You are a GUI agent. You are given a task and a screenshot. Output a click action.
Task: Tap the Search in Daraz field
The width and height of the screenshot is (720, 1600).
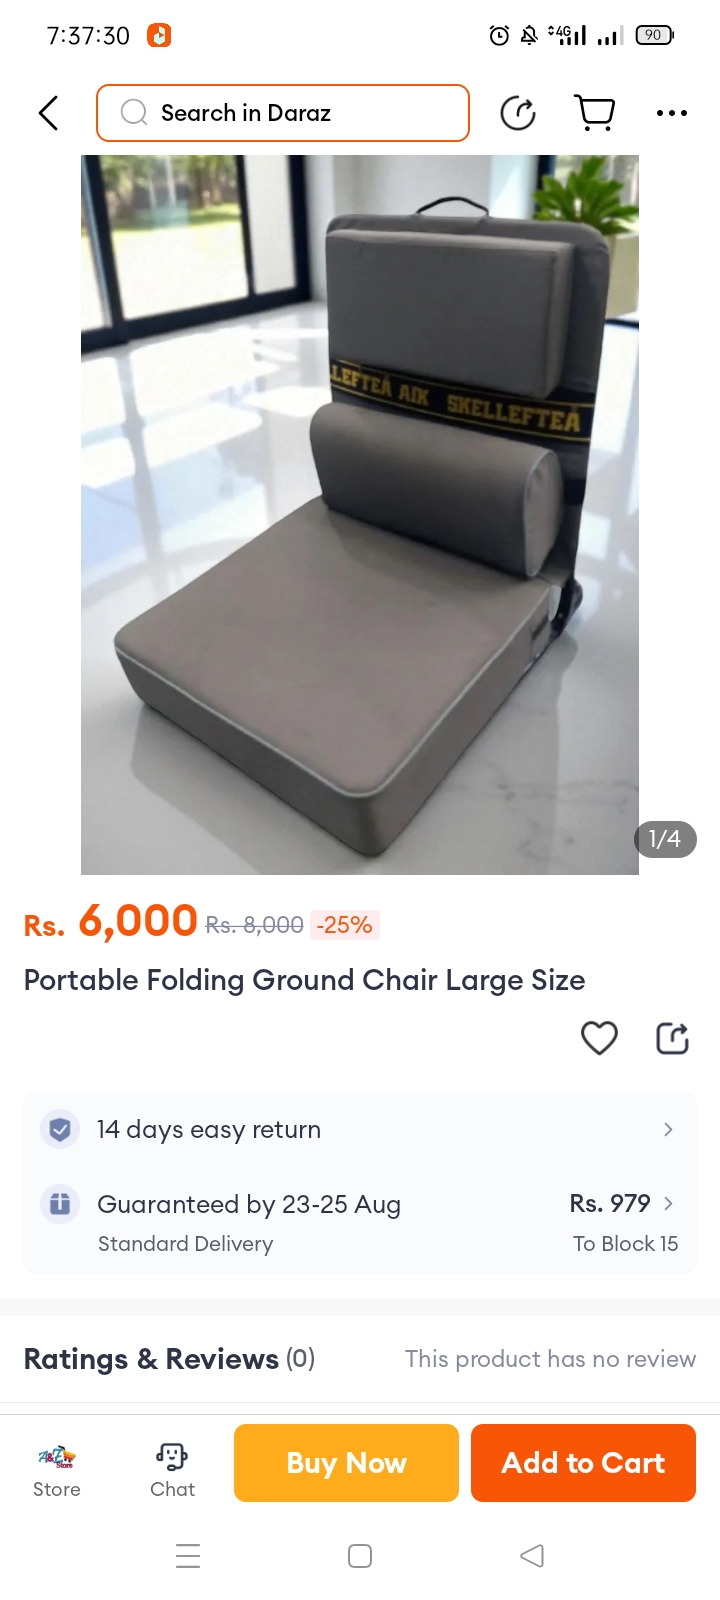coord(283,113)
